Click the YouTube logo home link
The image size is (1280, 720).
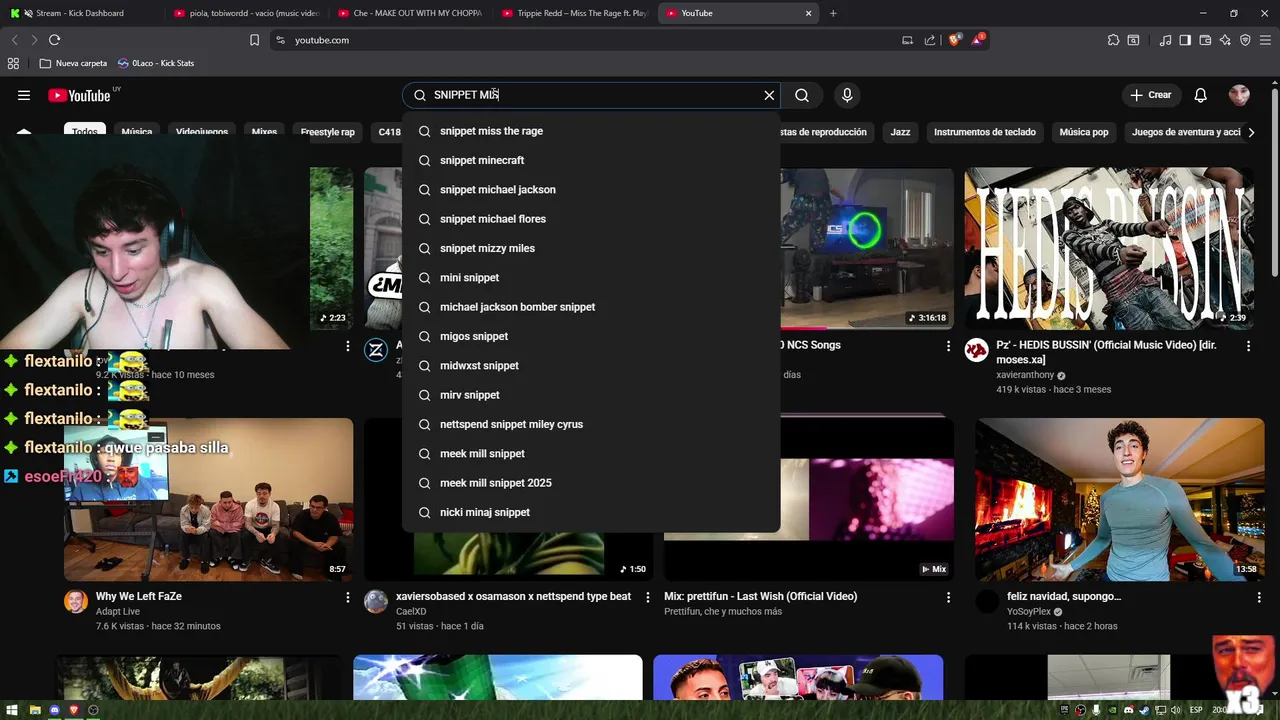pos(79,95)
